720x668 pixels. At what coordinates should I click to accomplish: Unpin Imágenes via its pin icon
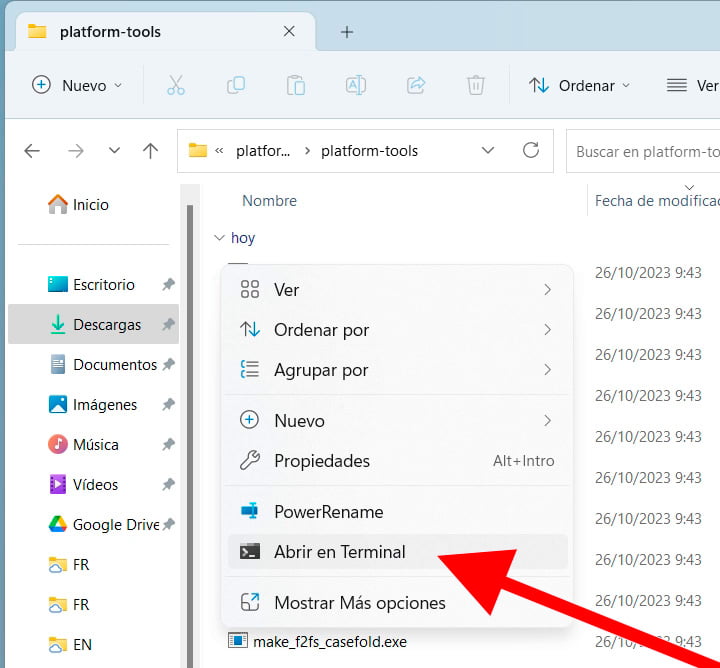[169, 404]
